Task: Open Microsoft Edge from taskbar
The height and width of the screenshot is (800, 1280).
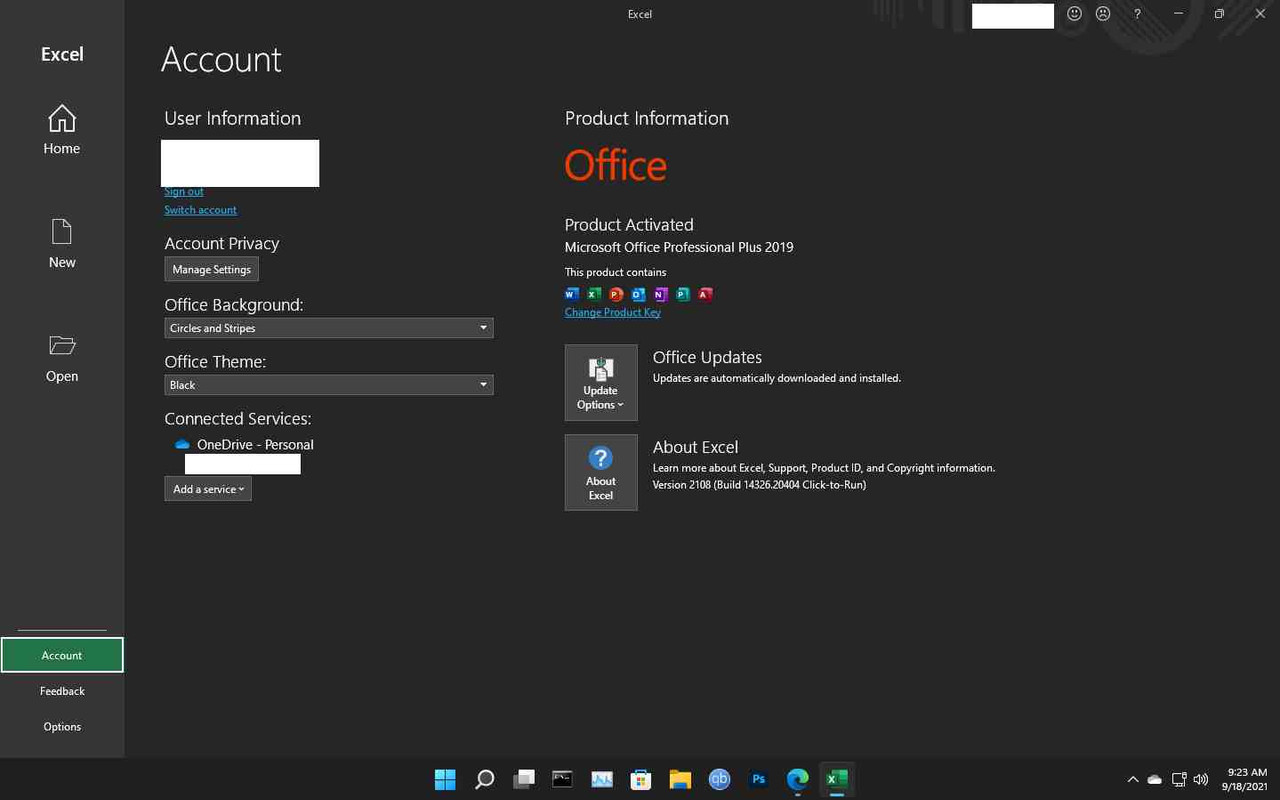Action: pos(797,779)
